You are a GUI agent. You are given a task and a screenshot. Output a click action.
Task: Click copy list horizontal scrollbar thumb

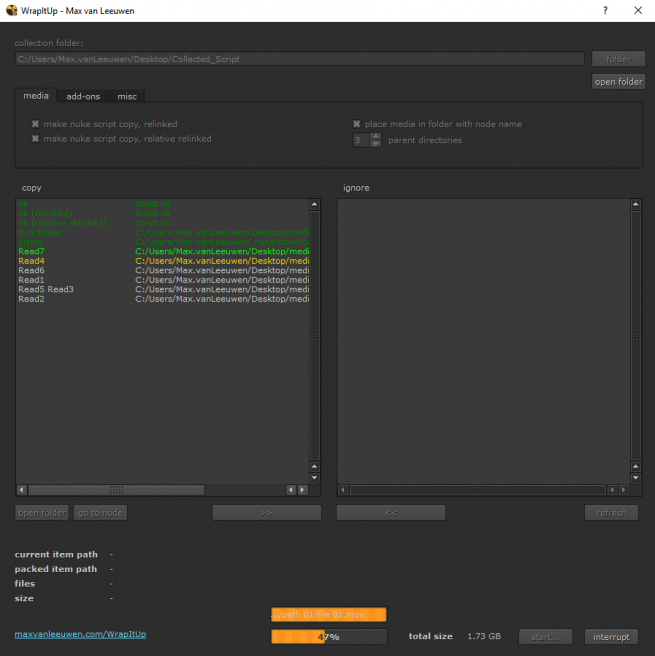coord(116,489)
